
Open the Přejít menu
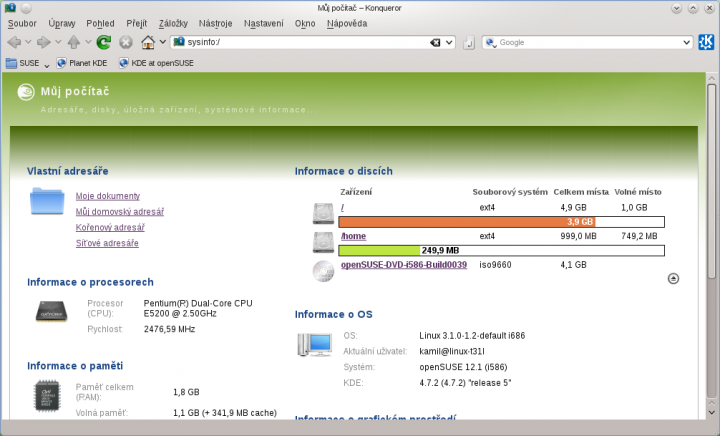tap(136, 23)
